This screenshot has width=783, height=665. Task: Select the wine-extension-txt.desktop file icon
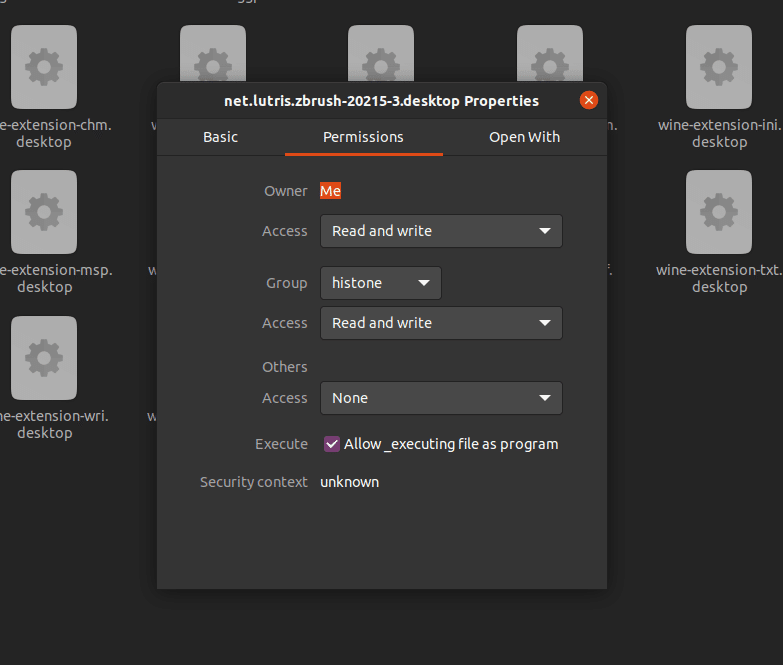[719, 212]
